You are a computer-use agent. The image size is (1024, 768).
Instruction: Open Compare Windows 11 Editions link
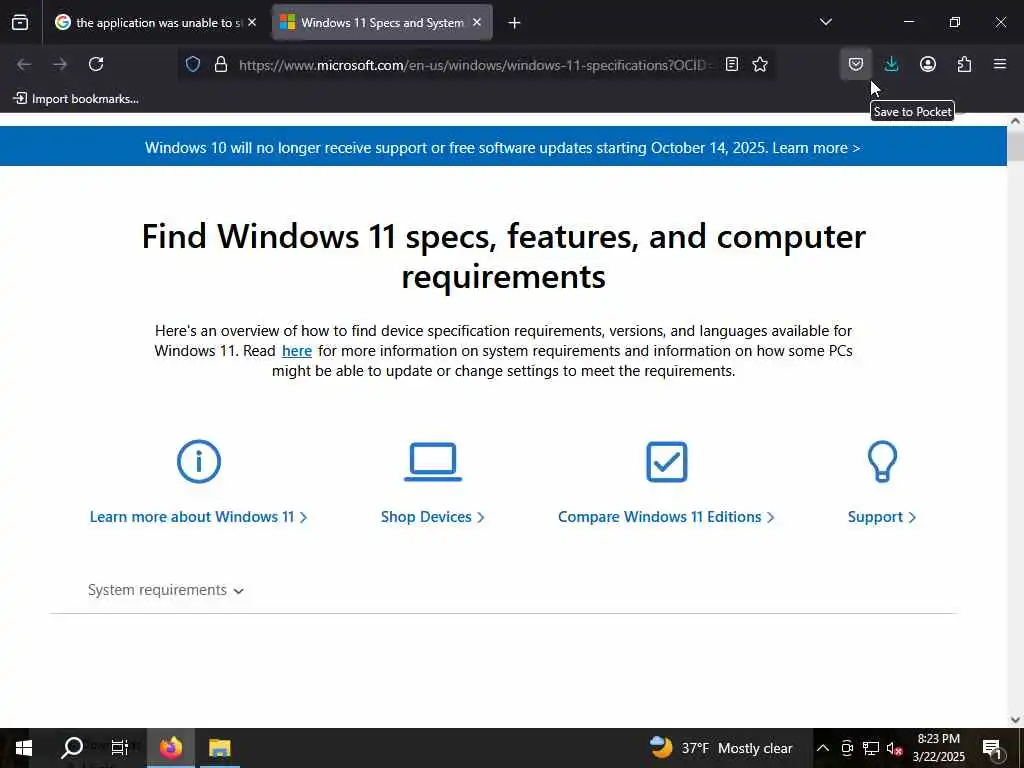point(666,517)
